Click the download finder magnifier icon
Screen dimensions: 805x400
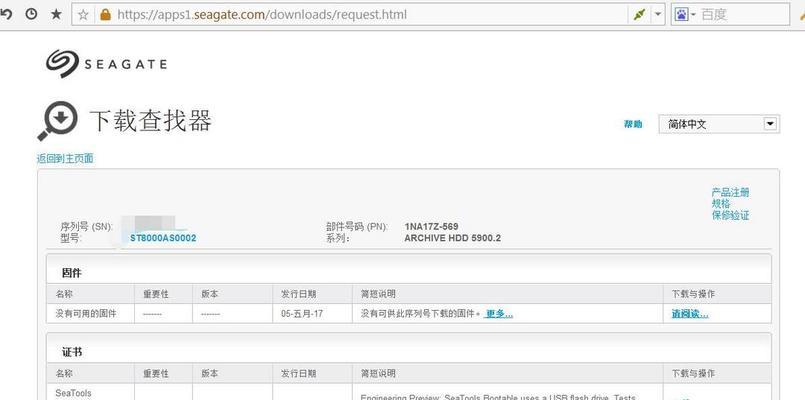click(58, 121)
